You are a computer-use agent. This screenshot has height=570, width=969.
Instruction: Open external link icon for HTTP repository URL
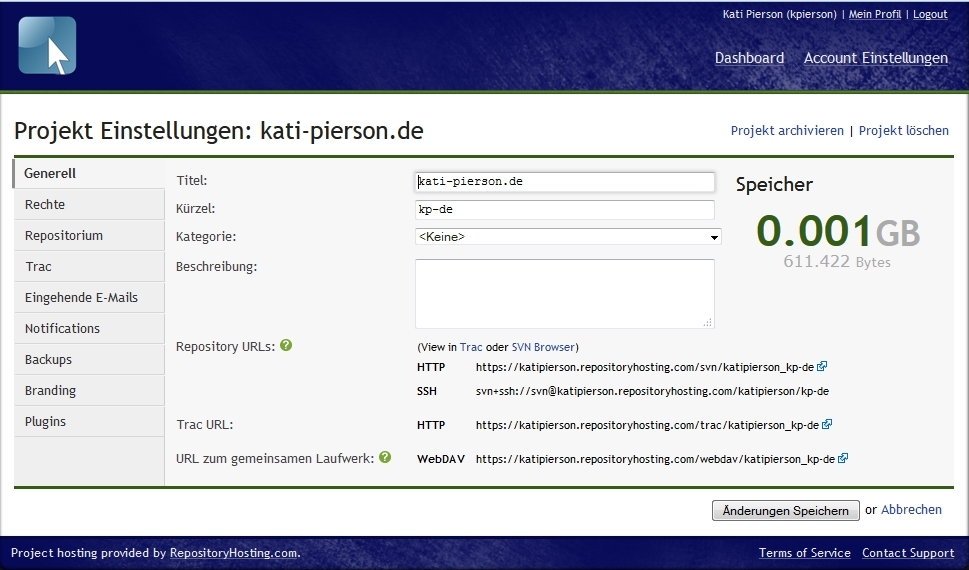click(822, 367)
